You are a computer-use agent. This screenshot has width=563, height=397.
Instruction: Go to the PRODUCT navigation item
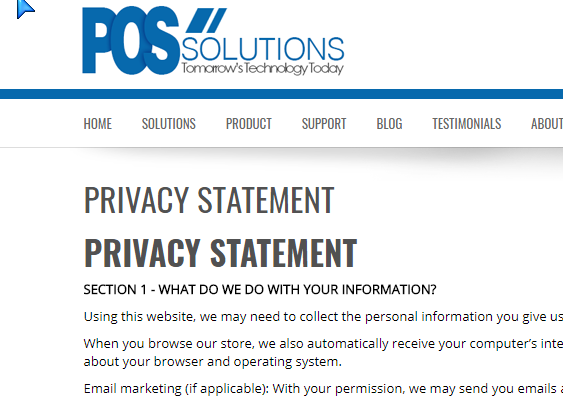click(249, 124)
